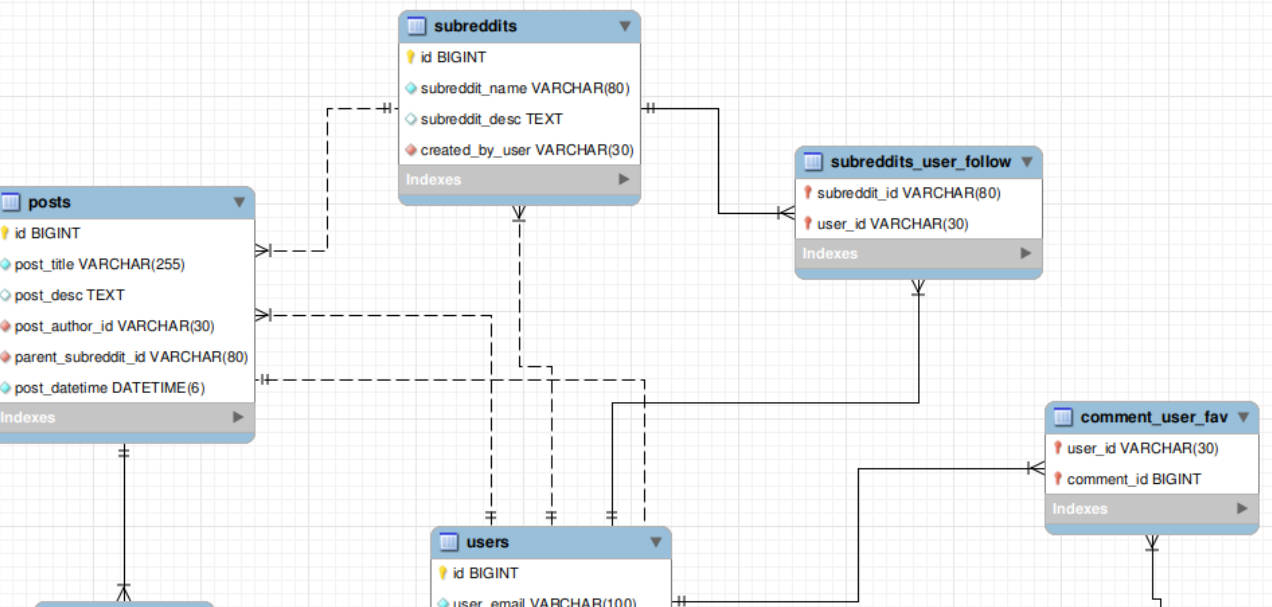Expand the Indexes section of comment_user_fav table
This screenshot has width=1272, height=607.
click(x=1242, y=509)
